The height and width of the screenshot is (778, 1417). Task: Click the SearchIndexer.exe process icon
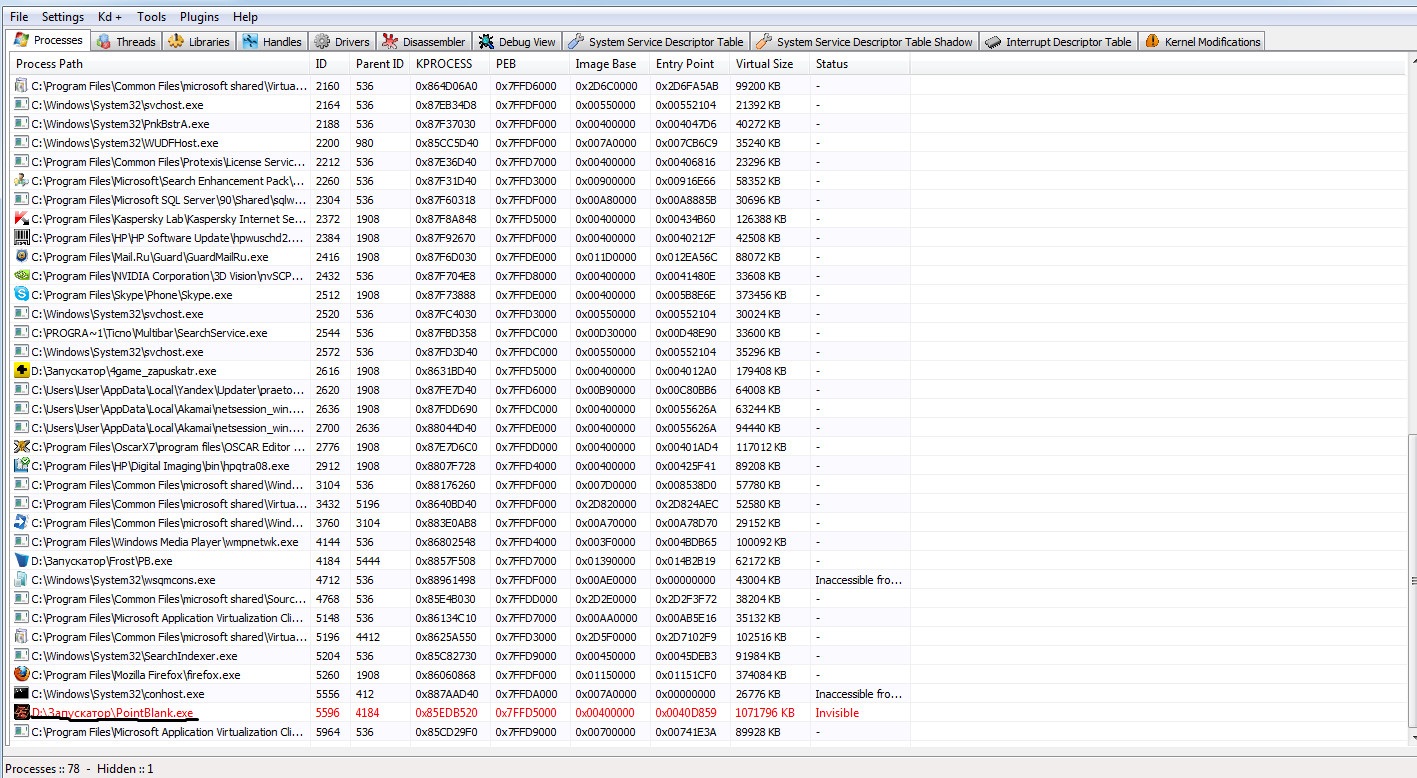pos(21,656)
